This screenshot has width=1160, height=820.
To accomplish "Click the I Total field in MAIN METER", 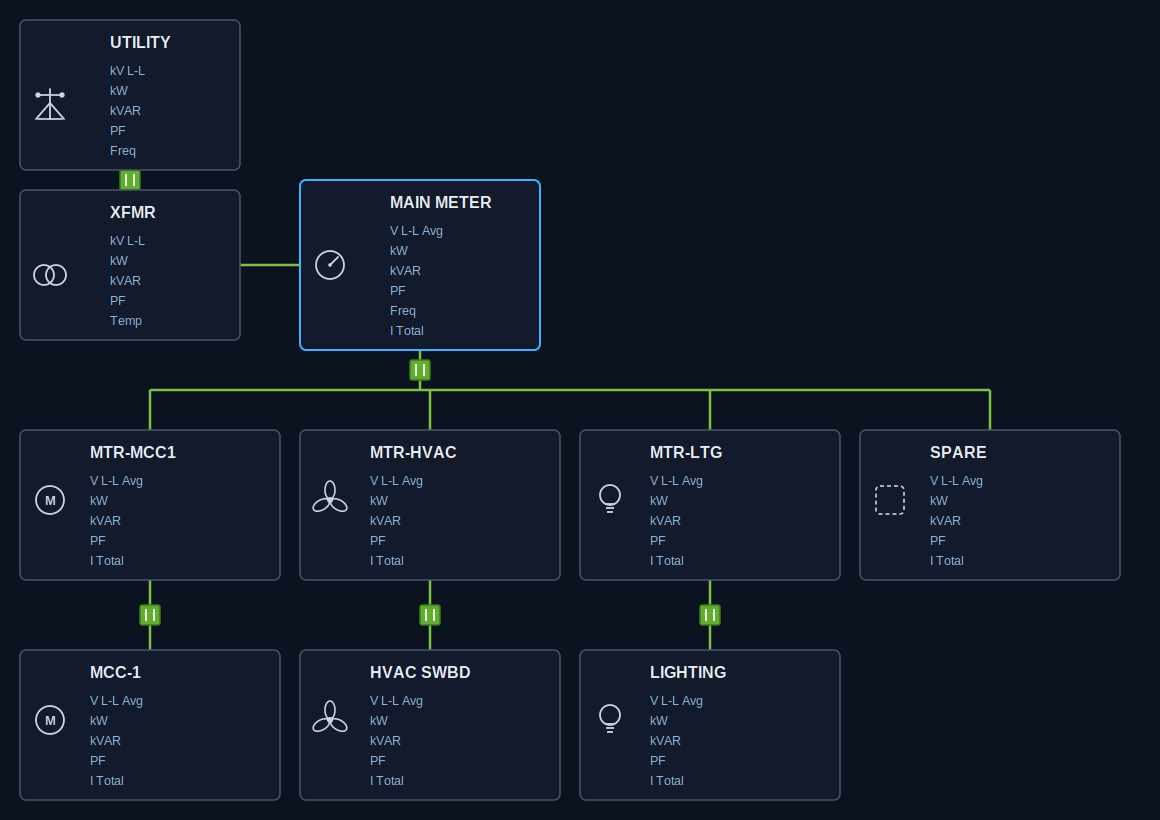I will (407, 332).
